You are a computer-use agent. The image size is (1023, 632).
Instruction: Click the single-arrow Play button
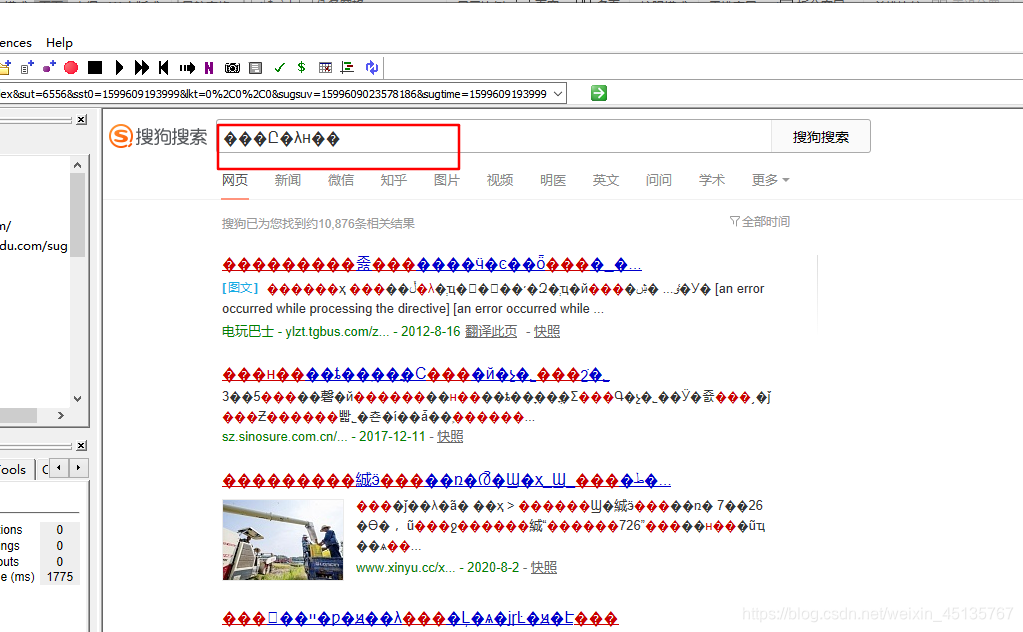(119, 67)
